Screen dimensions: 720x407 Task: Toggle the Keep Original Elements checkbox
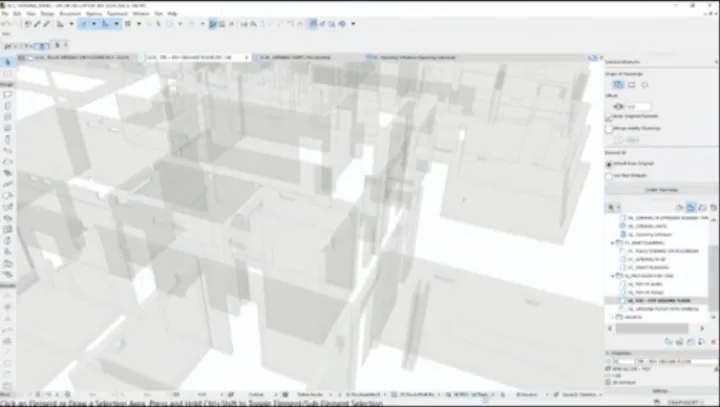[x=611, y=117]
